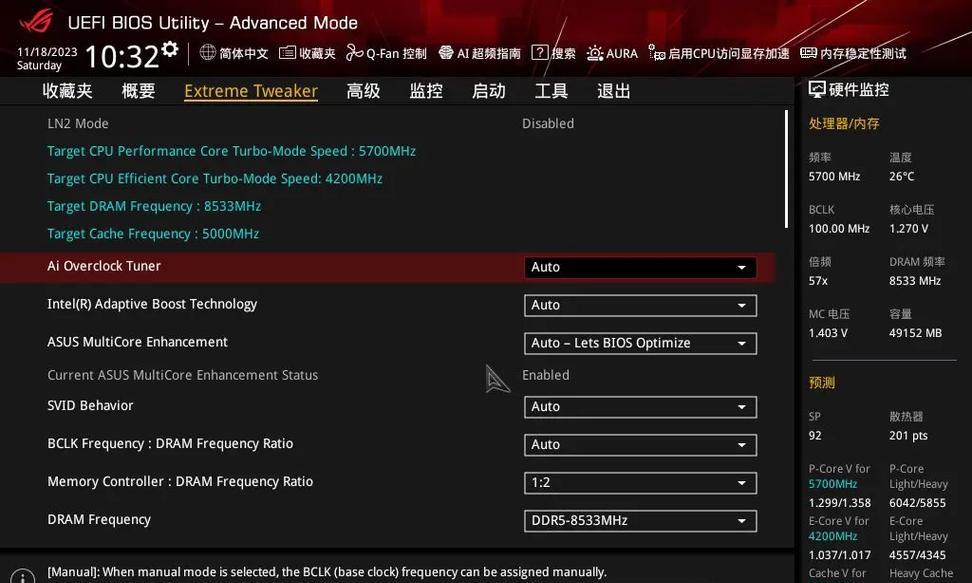Select the SVID Behavior label
Screen dimensions: 972x583
click(x=91, y=406)
